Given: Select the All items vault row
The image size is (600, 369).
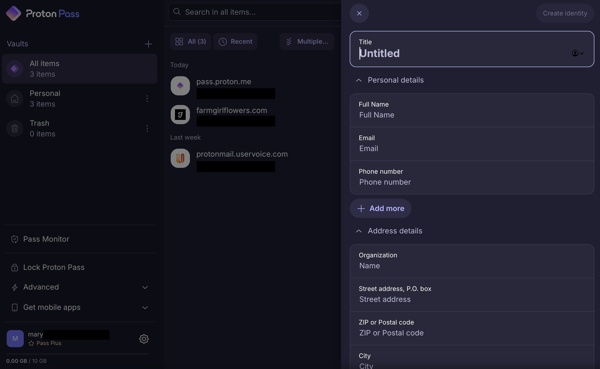Looking at the screenshot, I should click(80, 69).
